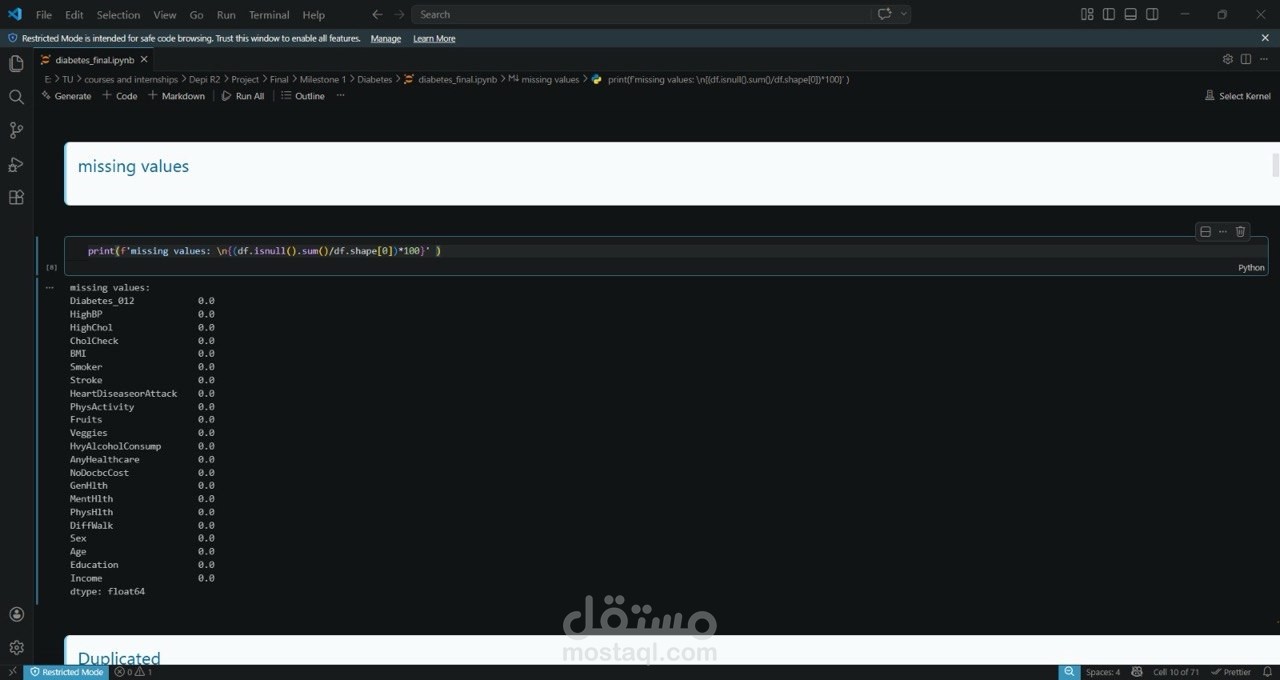Click the Manage link in the banner
The height and width of the screenshot is (680, 1280).
tap(386, 38)
